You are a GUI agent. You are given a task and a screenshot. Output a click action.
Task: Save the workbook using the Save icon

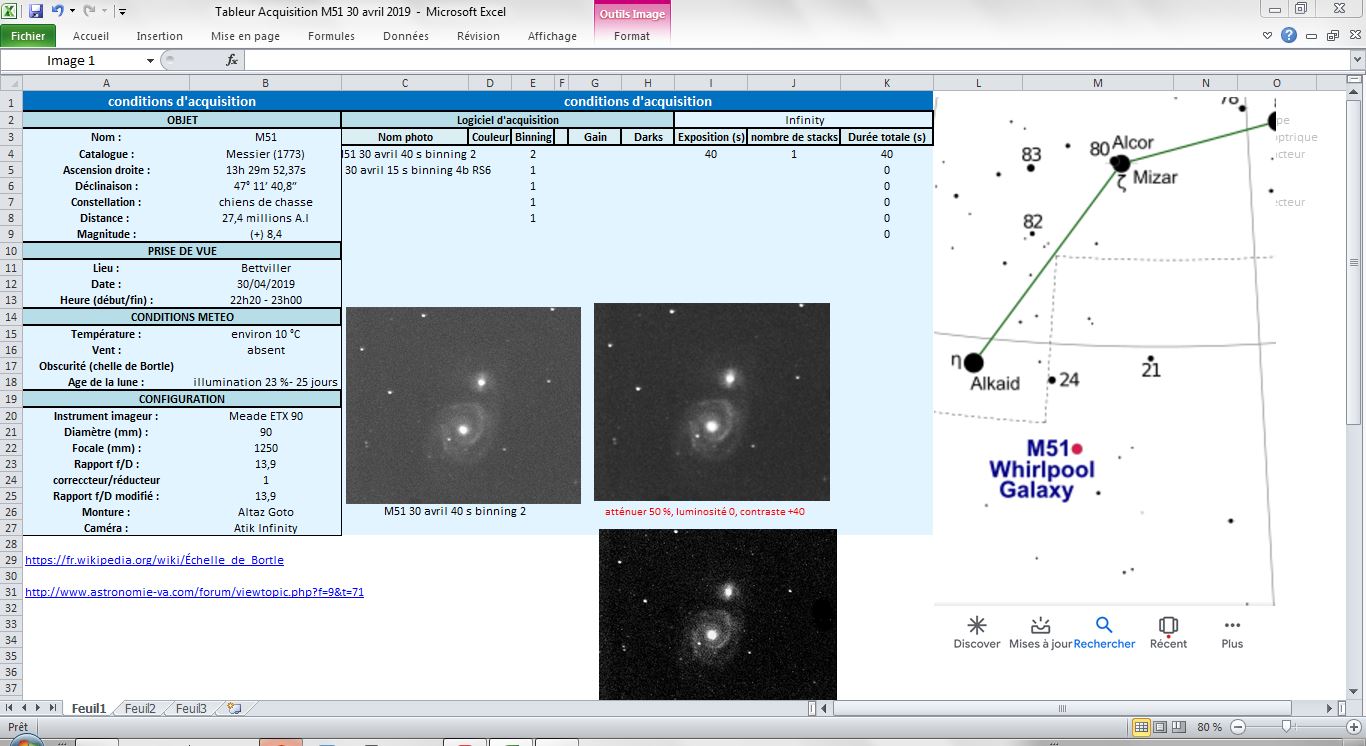pyautogui.click(x=37, y=9)
